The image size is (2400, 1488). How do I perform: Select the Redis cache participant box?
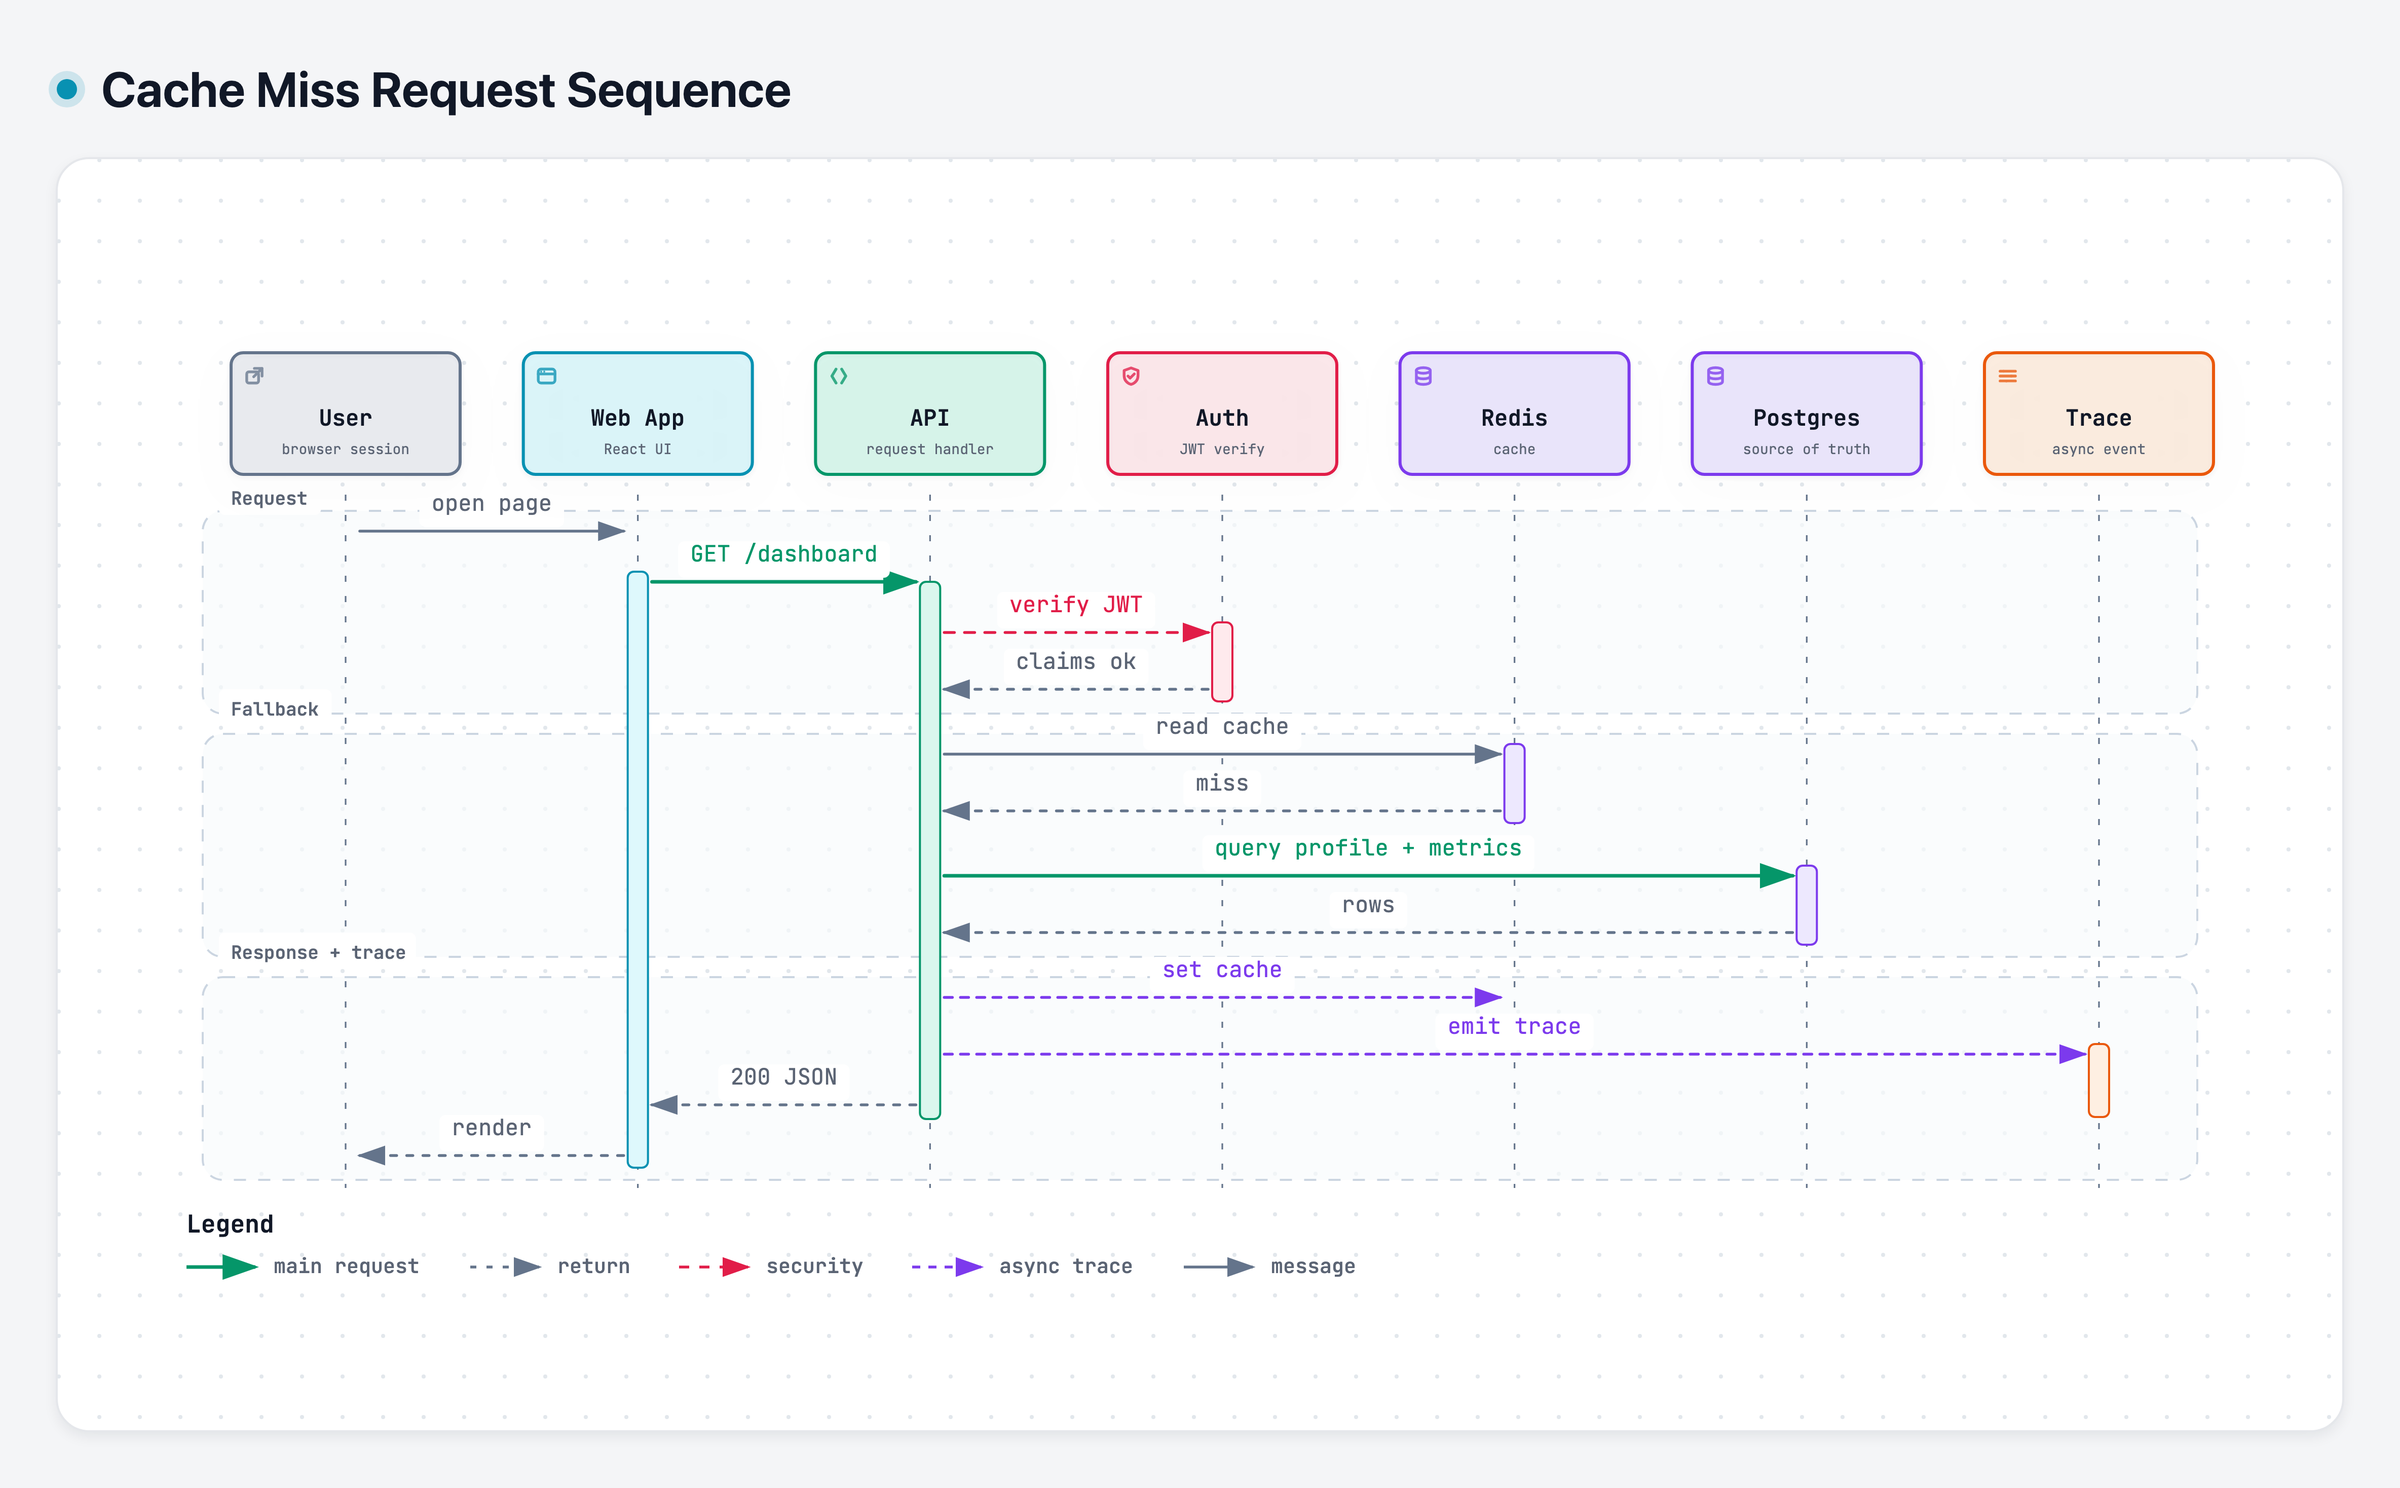pos(1514,413)
